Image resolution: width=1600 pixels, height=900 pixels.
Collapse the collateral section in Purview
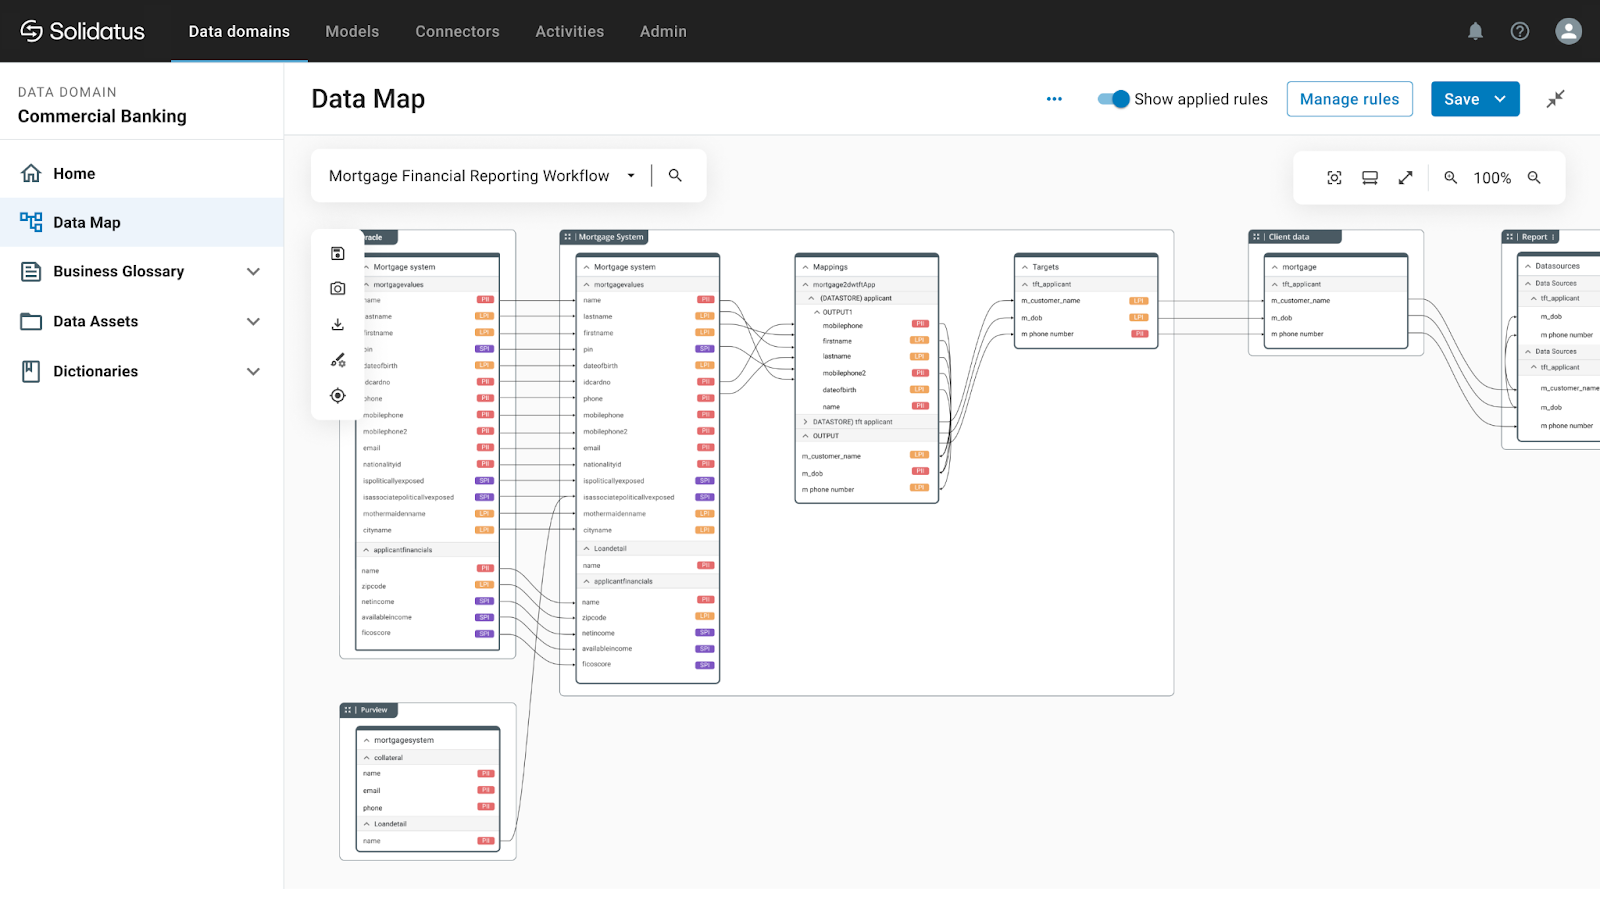point(367,758)
